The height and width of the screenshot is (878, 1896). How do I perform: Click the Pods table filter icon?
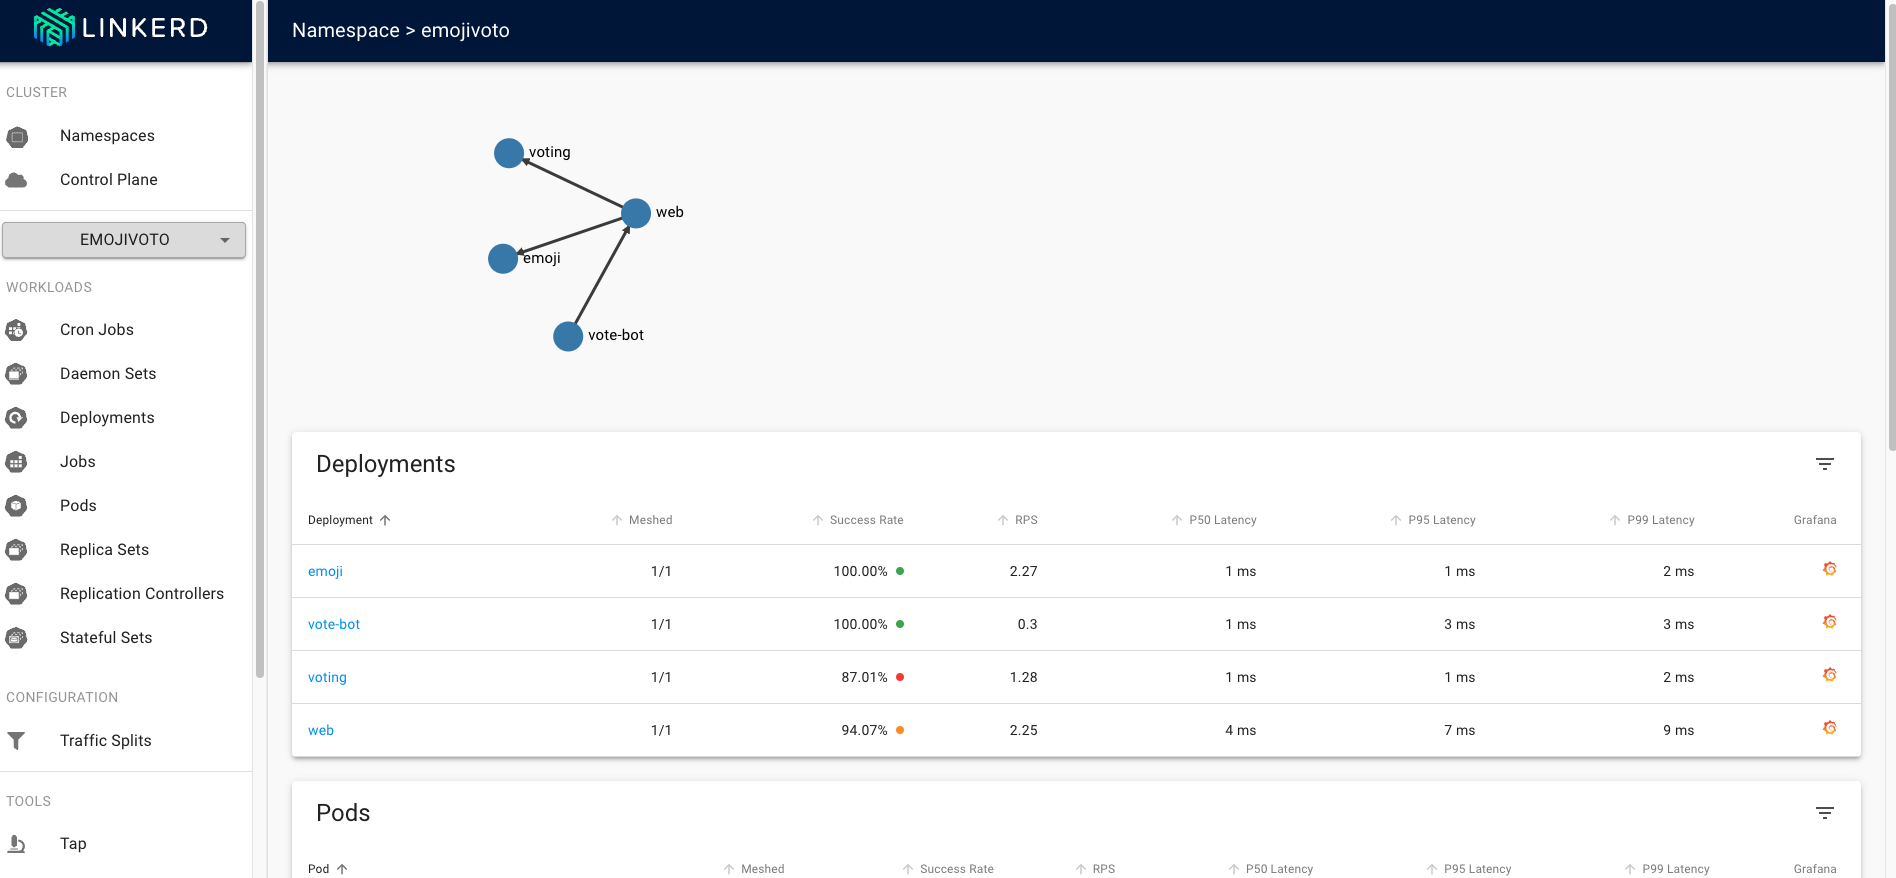pos(1824,813)
